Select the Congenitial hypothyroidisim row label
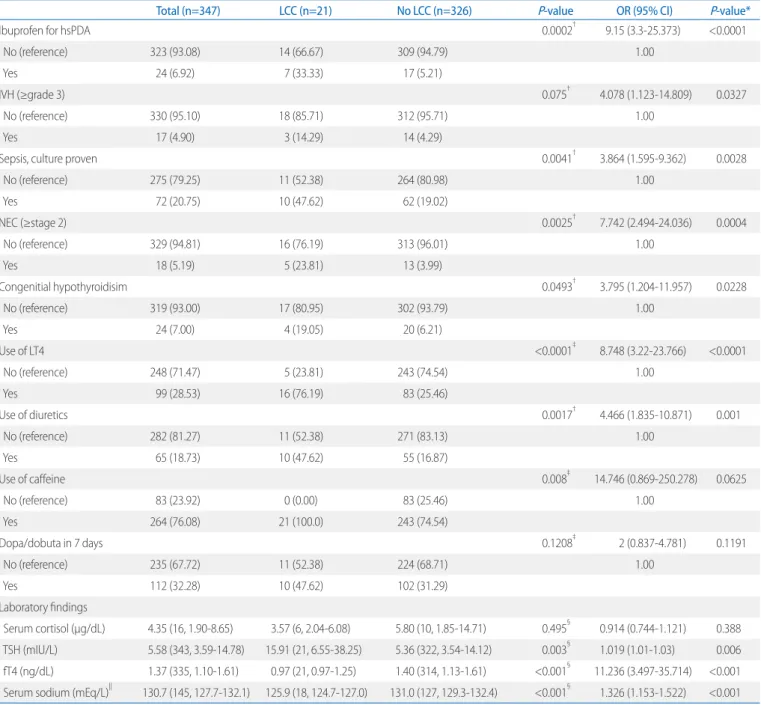This screenshot has width=761, height=705. coord(64,287)
